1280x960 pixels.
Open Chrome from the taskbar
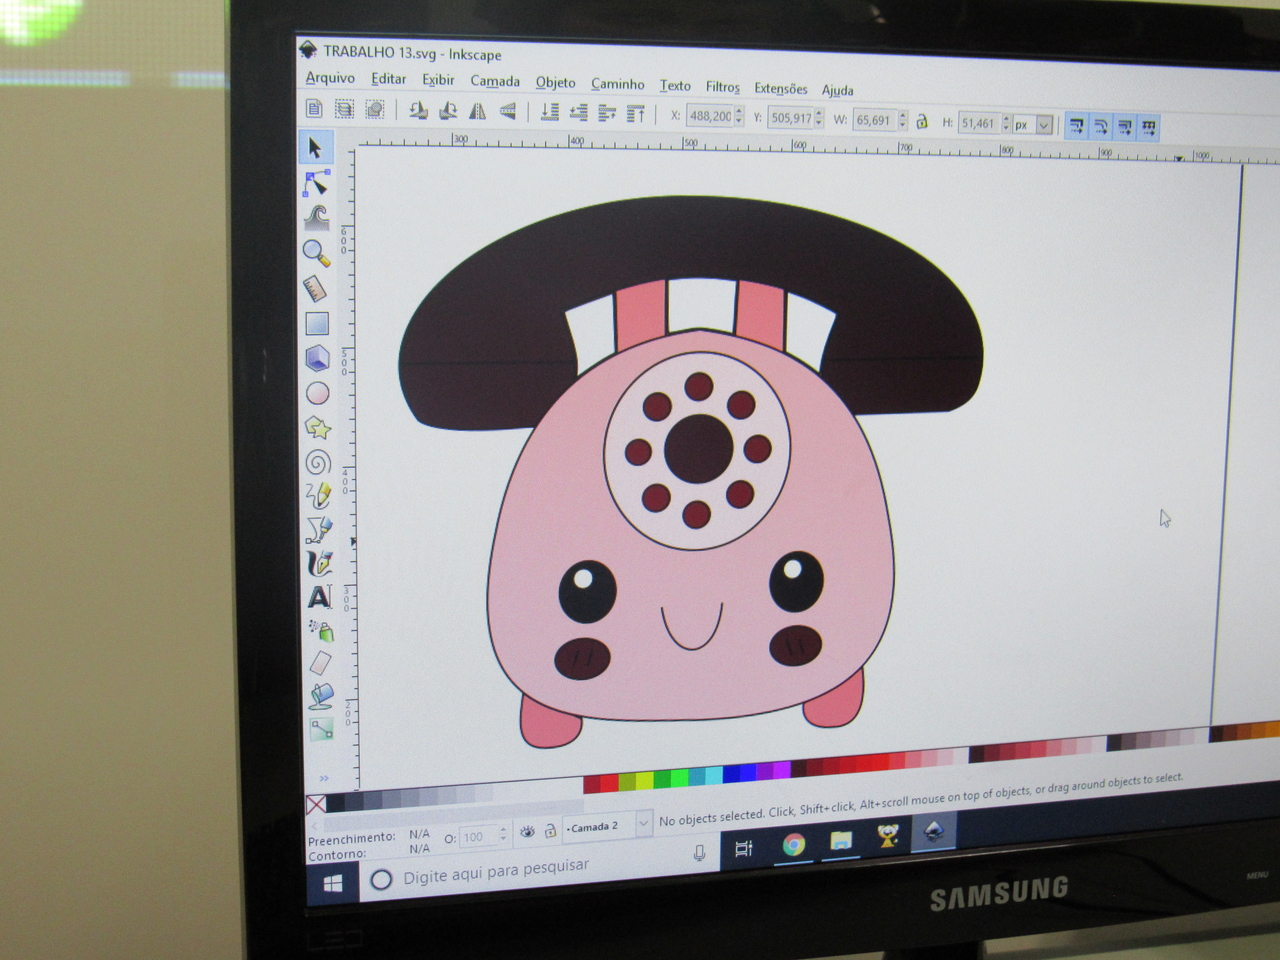click(x=793, y=845)
